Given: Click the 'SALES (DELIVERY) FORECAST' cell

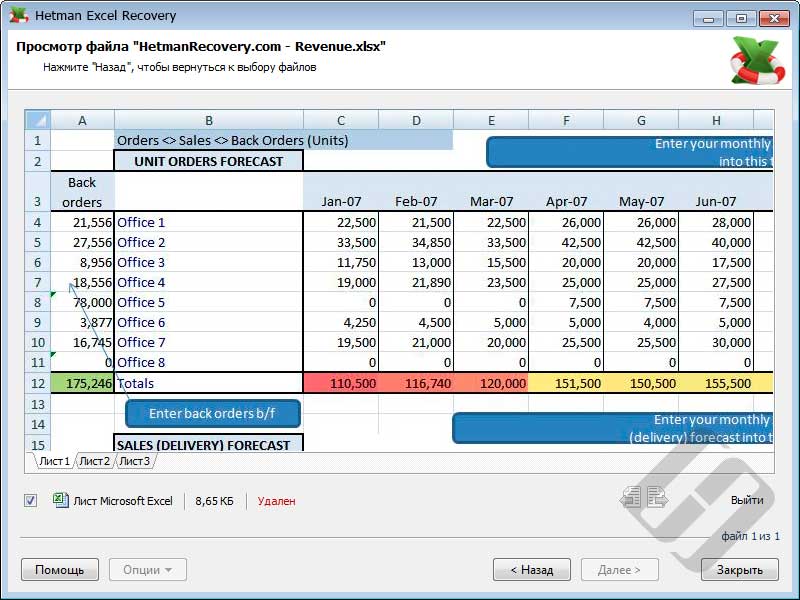Looking at the screenshot, I should 209,444.
